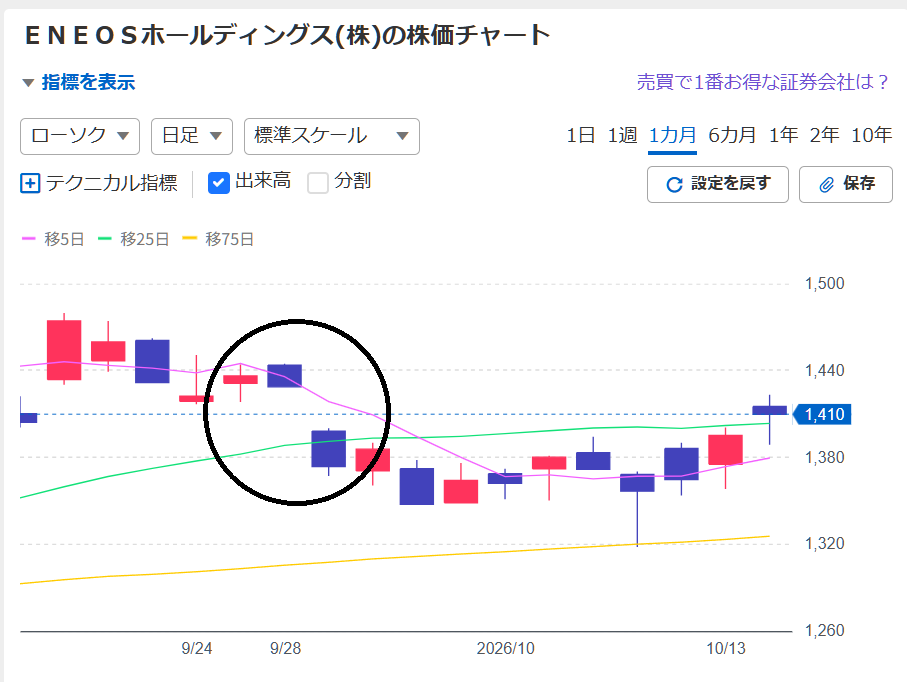907x682 pixels.
Task: Expand the 指標を表示 section
Action: pos(79,83)
